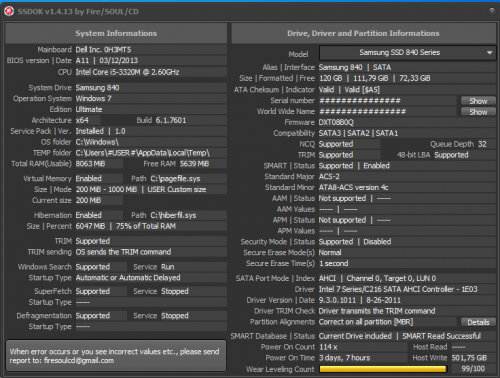Click the System Informations panel header
This screenshot has width=500, height=378.
coord(116,33)
